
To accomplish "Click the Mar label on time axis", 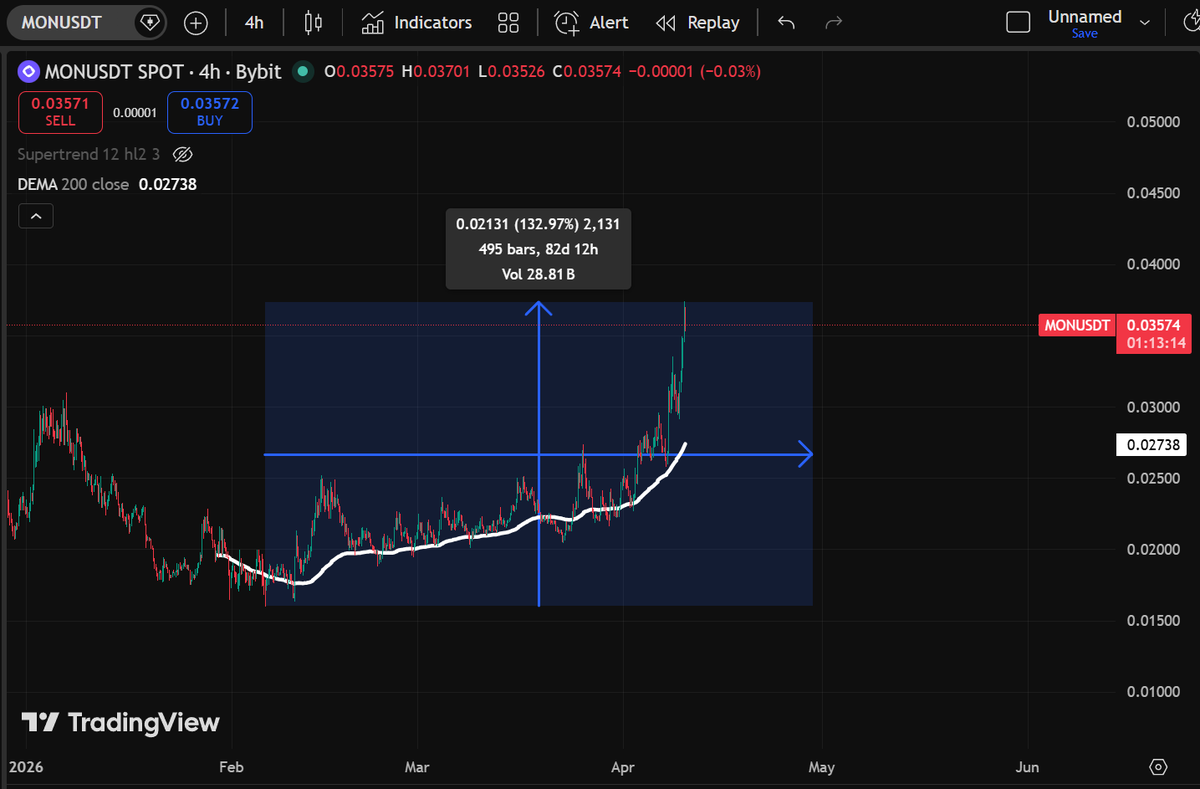I will (417, 767).
